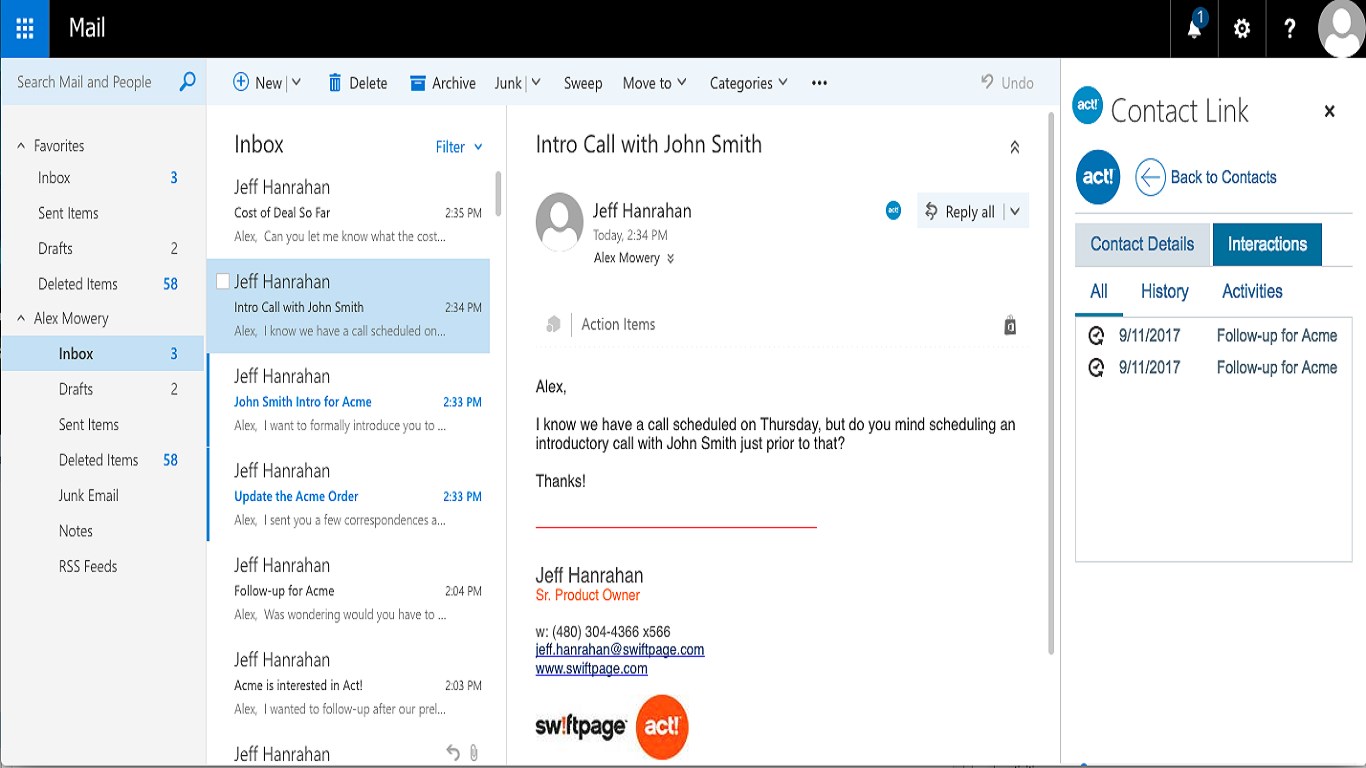1366x768 pixels.
Task: Click the Act! logo in Contact Link title
Action: click(1087, 105)
